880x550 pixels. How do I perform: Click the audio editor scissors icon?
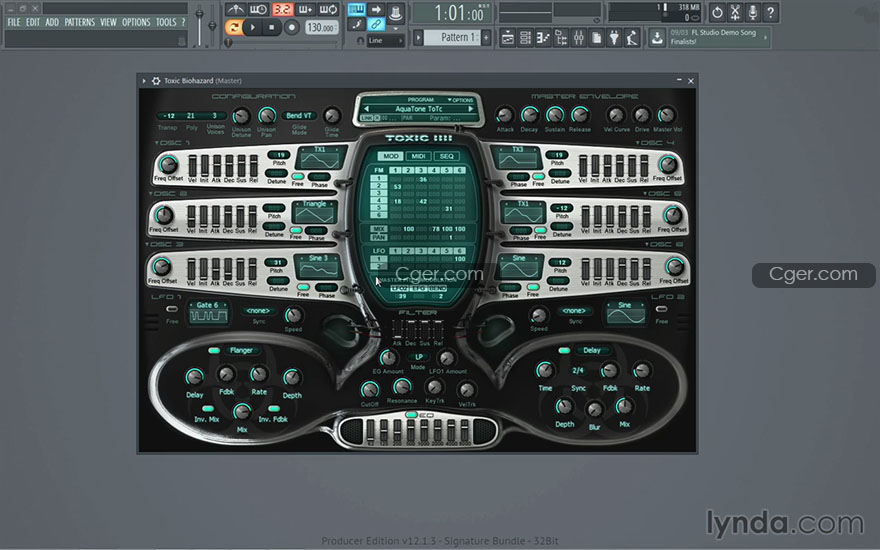pyautogui.click(x=735, y=12)
